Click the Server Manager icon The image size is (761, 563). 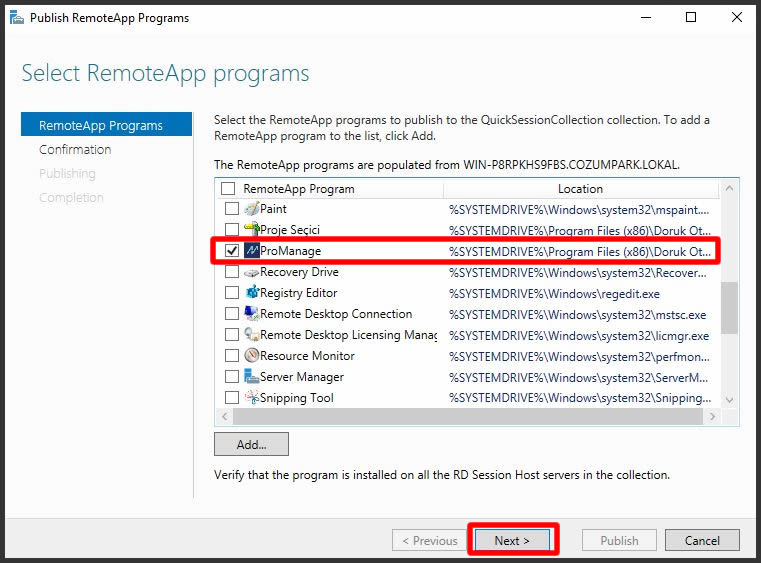(x=251, y=376)
